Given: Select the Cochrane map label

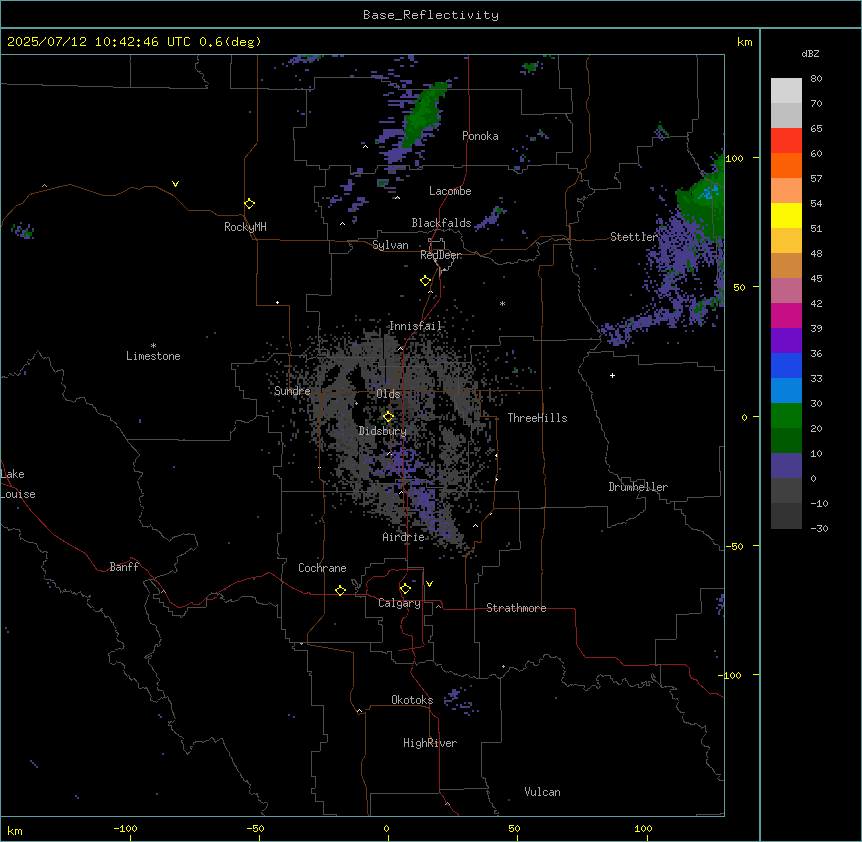Looking at the screenshot, I should tap(322, 568).
